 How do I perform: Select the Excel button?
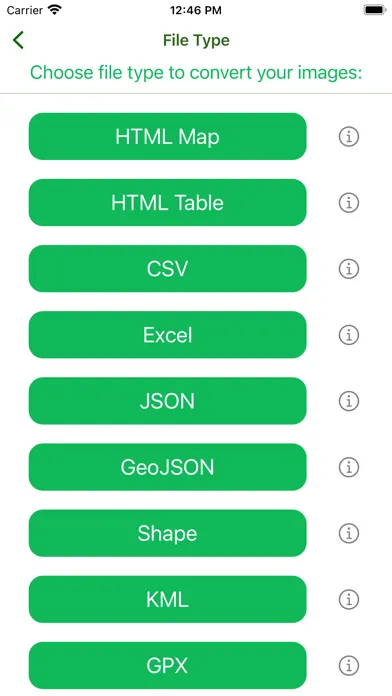(x=167, y=335)
